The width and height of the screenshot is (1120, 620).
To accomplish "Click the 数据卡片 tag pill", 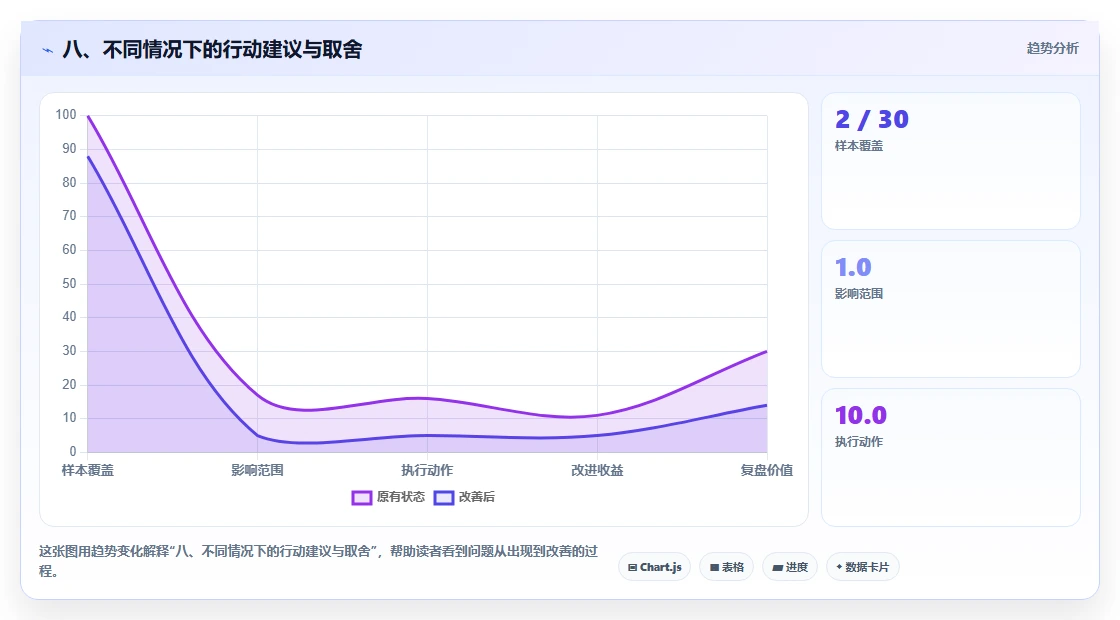I will point(863,567).
